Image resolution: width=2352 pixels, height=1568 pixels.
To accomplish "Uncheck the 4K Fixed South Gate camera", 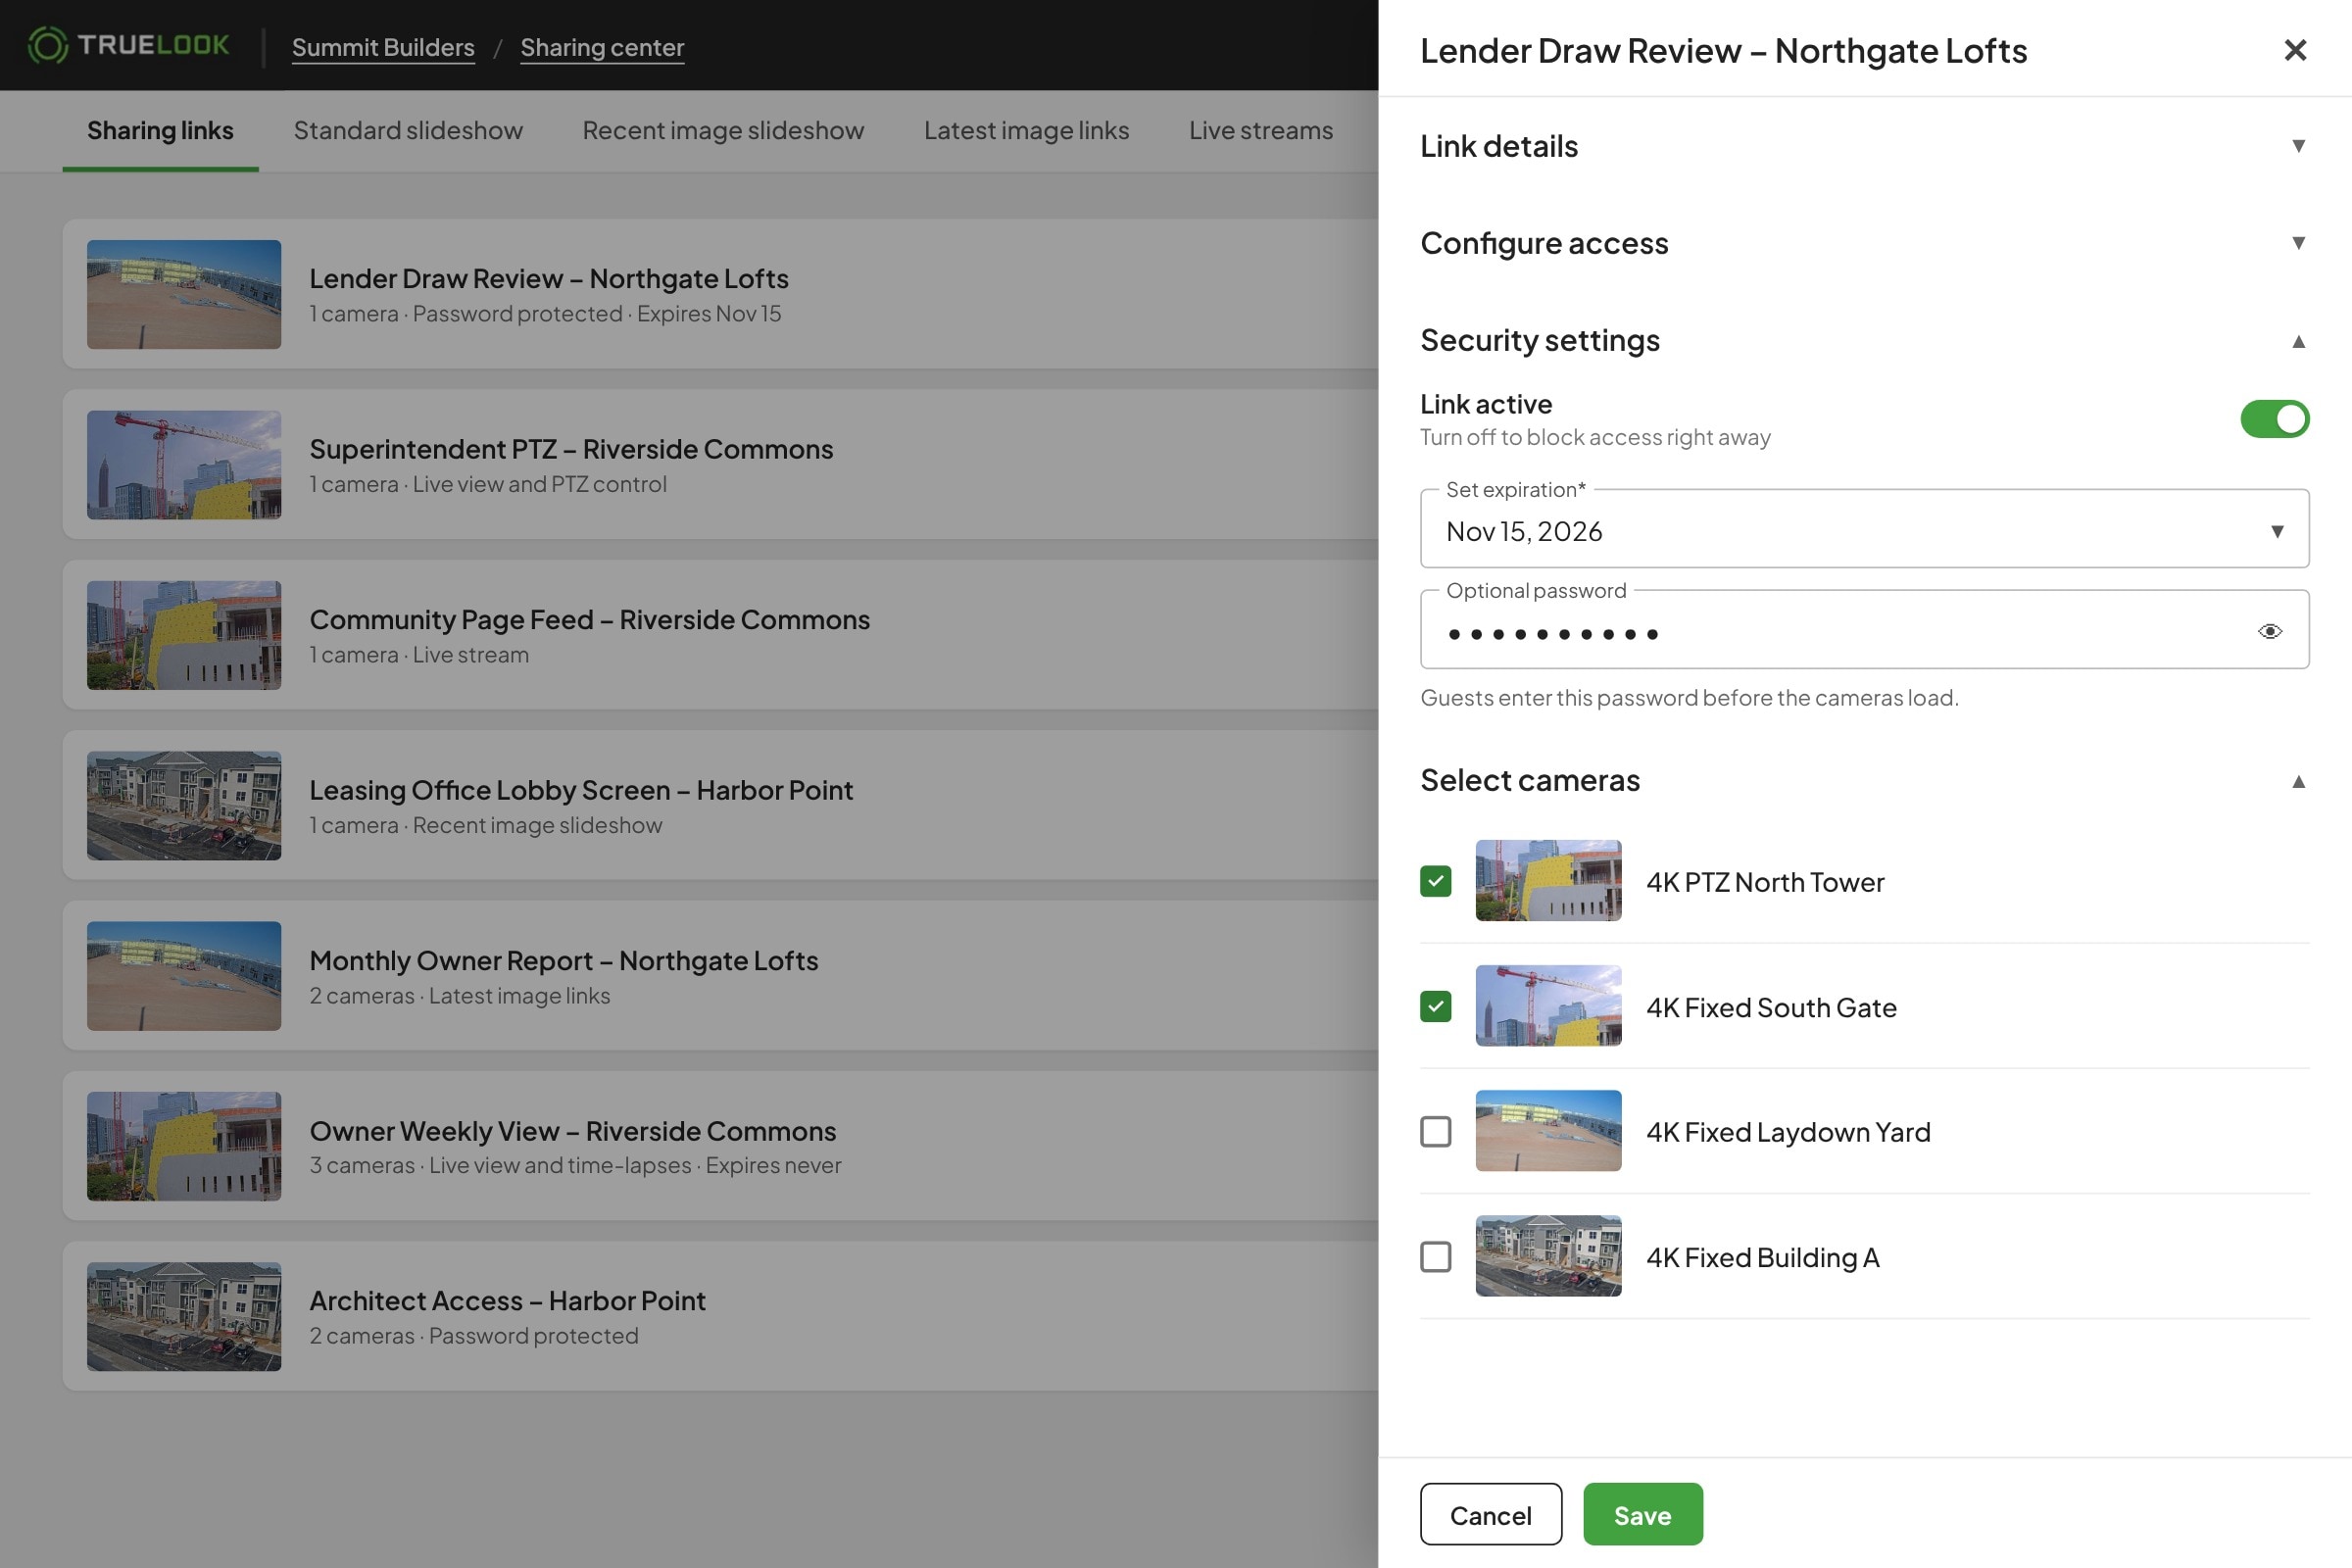I will coord(1435,1006).
